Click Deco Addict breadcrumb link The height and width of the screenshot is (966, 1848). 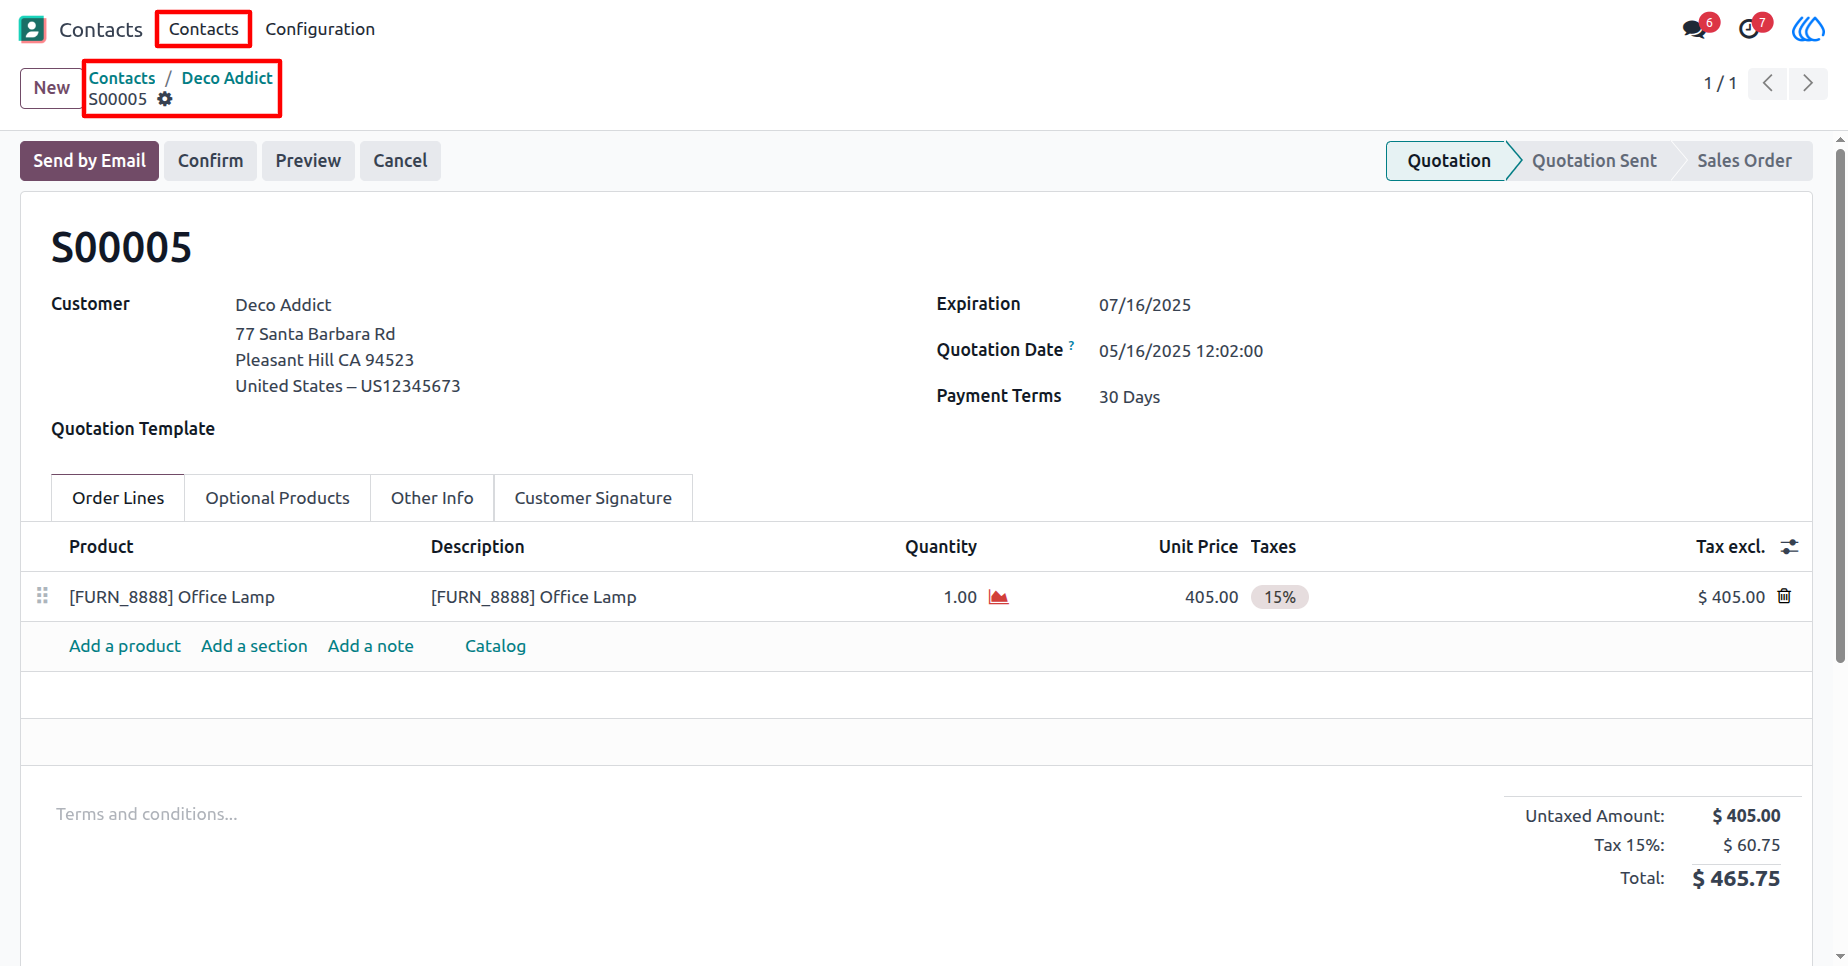pos(227,78)
